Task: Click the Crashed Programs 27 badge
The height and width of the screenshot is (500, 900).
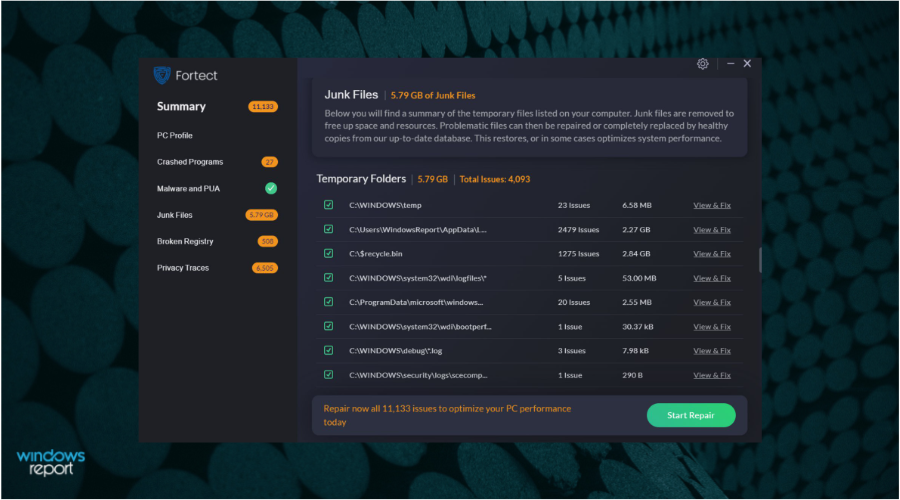Action: point(269,162)
